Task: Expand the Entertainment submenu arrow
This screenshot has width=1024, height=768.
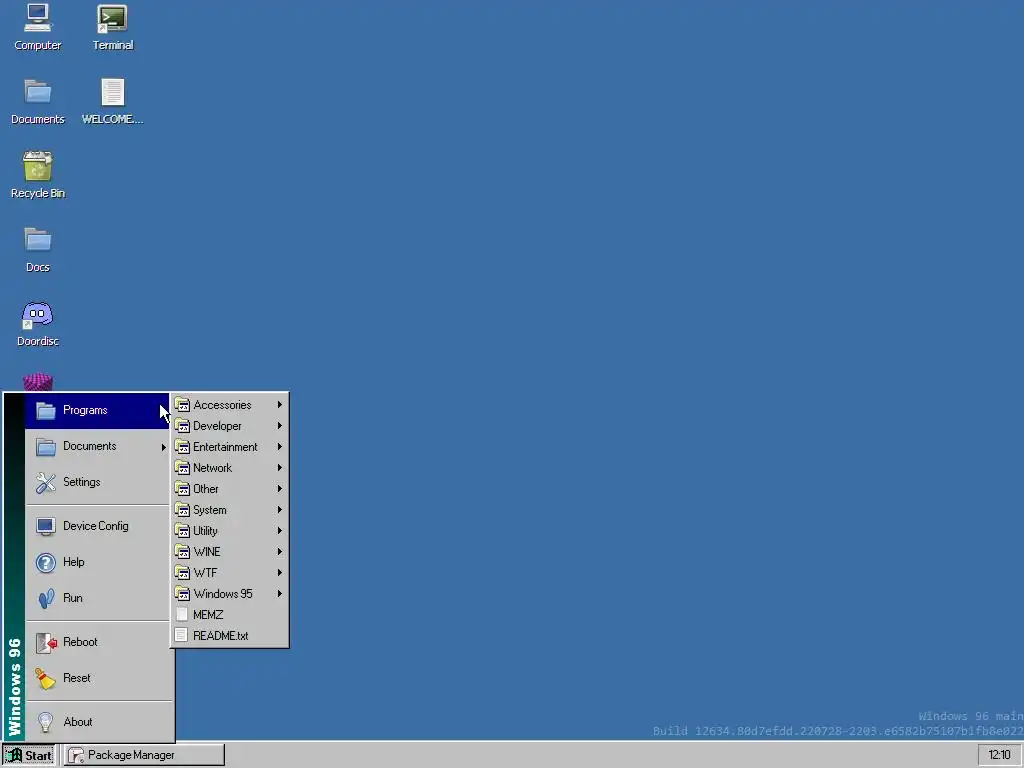Action: point(280,447)
